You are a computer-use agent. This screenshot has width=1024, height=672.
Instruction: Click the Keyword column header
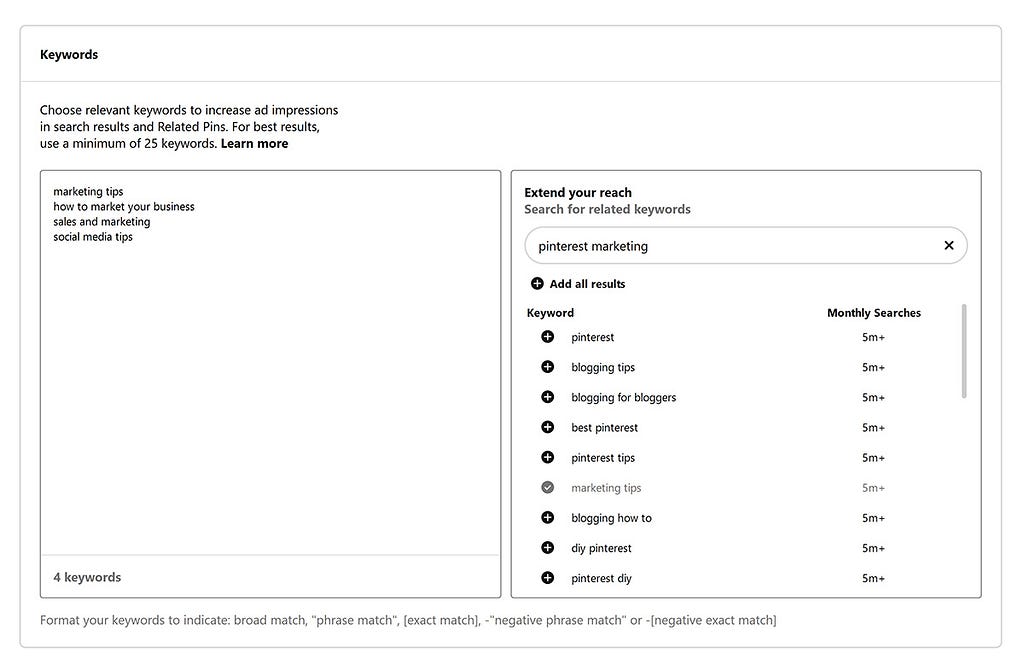(x=551, y=313)
